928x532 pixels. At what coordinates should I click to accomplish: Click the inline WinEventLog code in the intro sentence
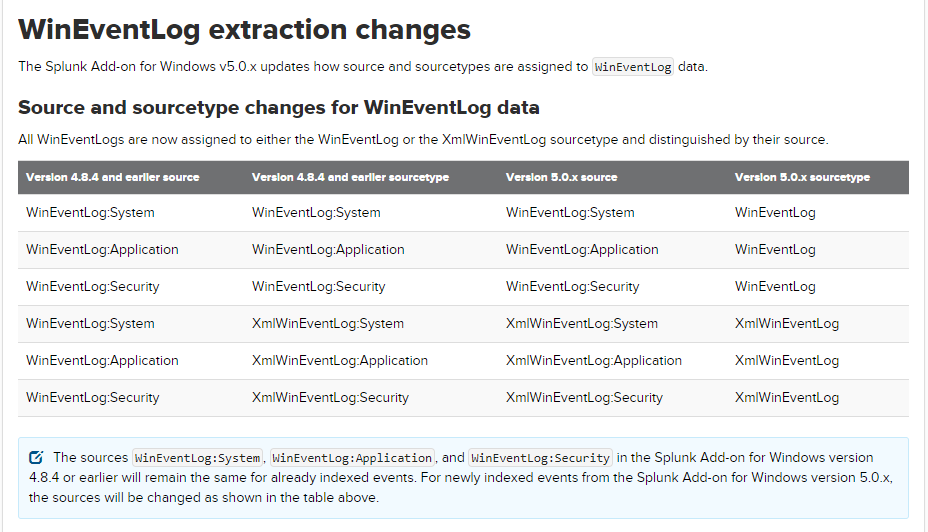coord(633,67)
